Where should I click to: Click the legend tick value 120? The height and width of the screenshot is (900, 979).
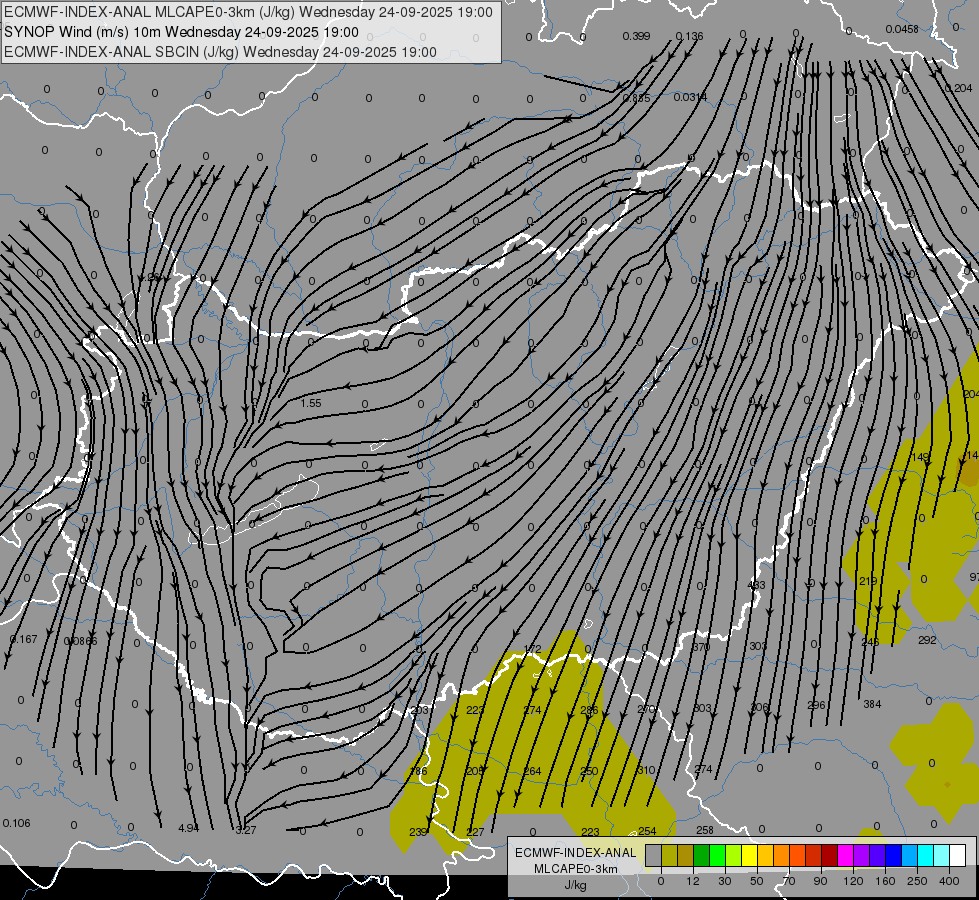click(853, 881)
